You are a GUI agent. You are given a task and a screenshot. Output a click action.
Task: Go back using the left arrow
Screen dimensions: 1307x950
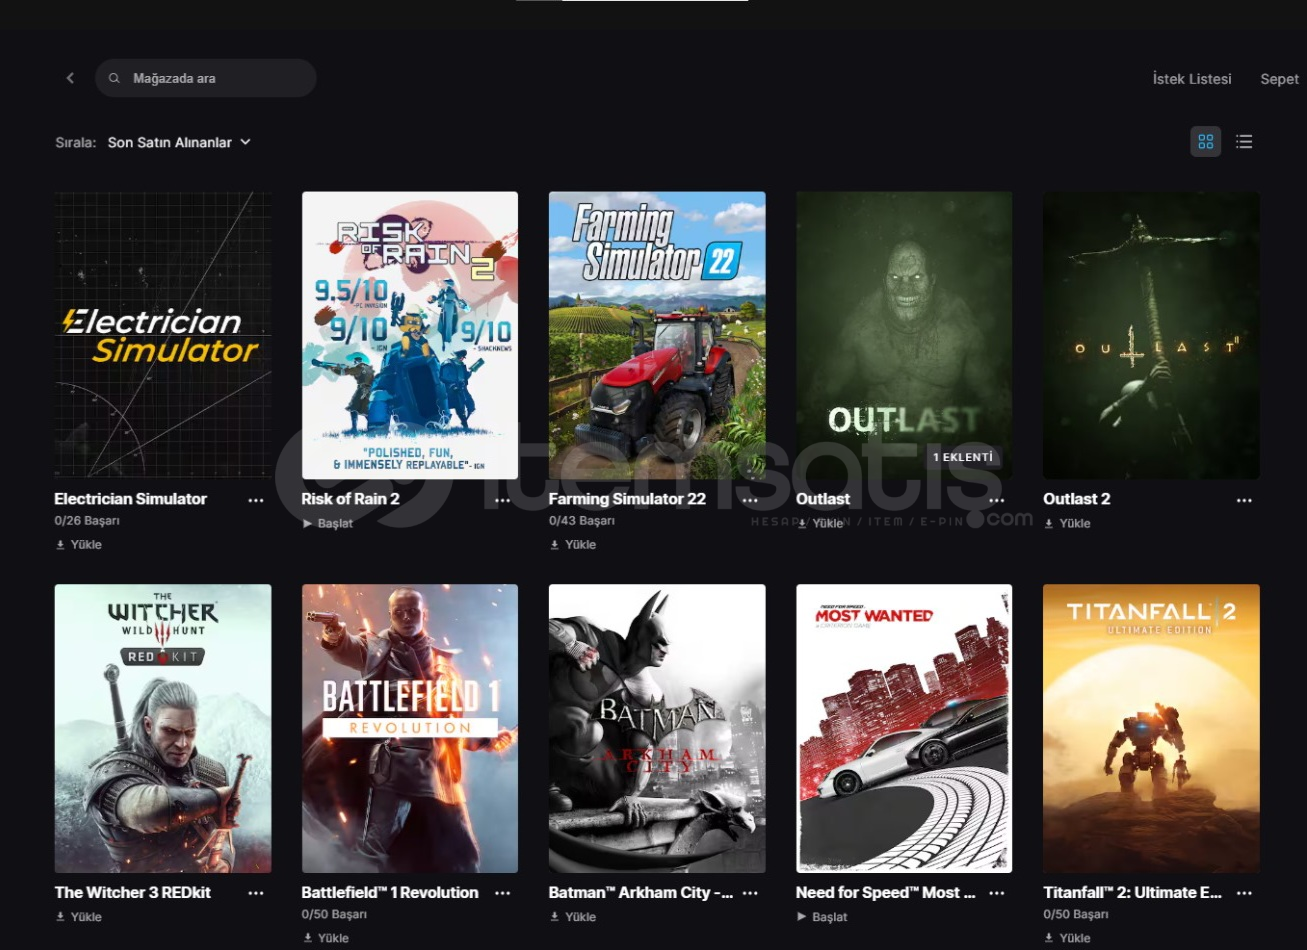pyautogui.click(x=70, y=78)
